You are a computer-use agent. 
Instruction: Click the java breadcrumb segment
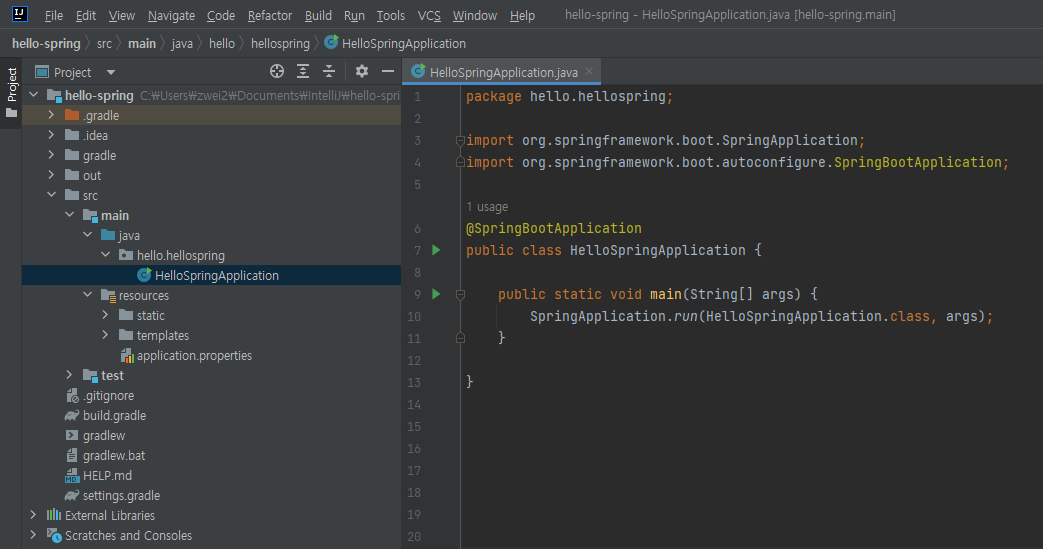coord(182,43)
